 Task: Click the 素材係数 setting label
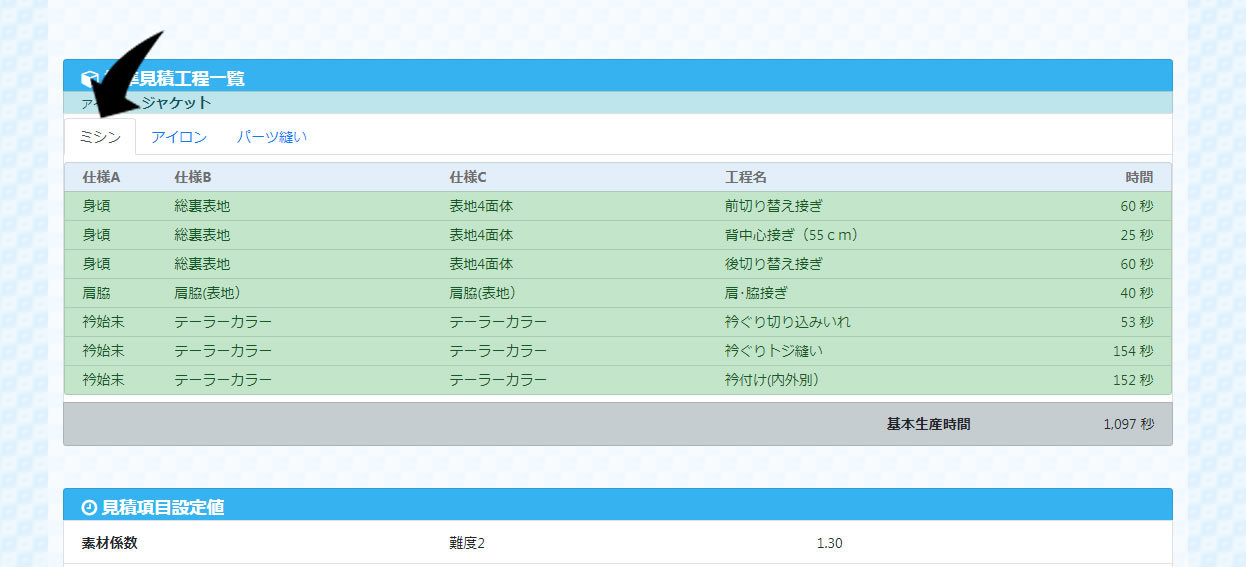tap(111, 543)
